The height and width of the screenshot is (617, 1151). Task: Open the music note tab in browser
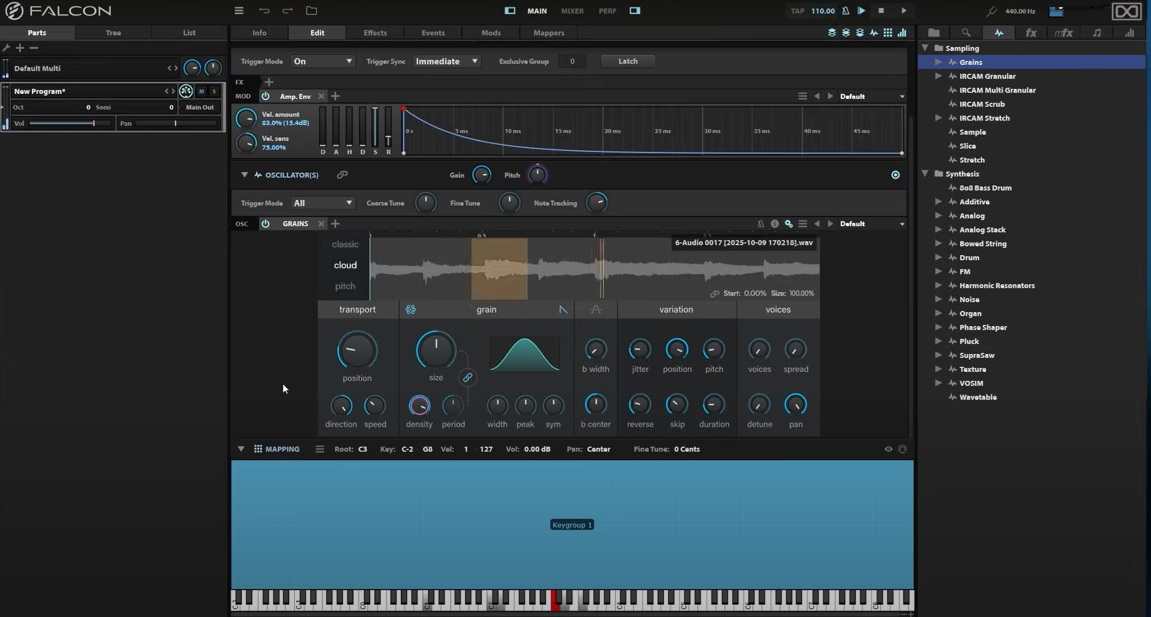click(x=1097, y=33)
